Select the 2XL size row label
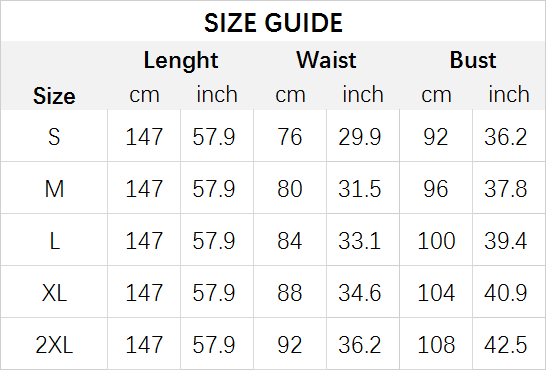 (x=54, y=345)
